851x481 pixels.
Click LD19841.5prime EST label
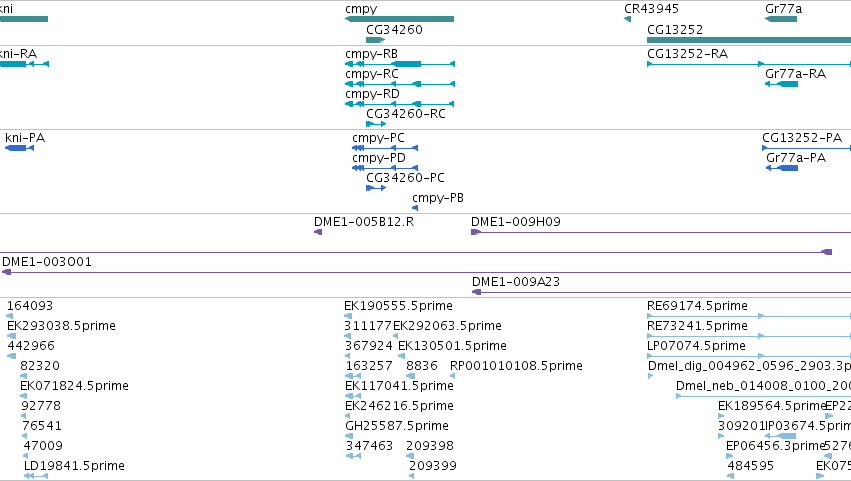(74, 466)
